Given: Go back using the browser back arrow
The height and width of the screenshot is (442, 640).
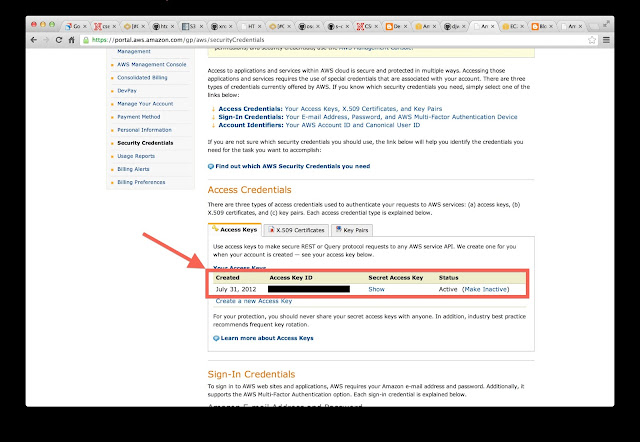Looking at the screenshot, I should pos(34,40).
